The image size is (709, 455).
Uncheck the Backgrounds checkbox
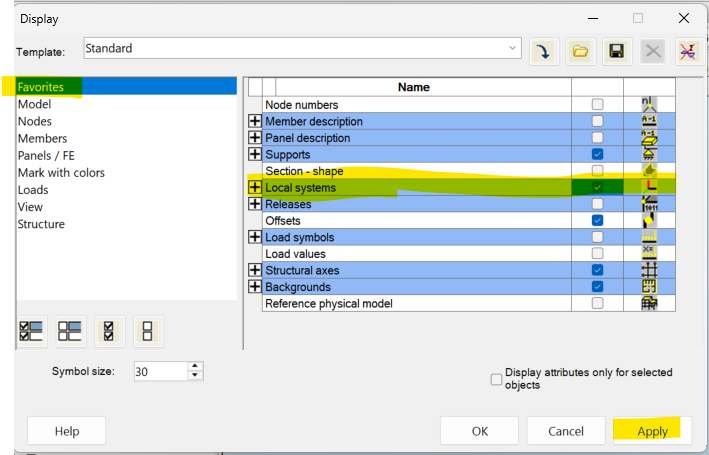pyautogui.click(x=597, y=287)
